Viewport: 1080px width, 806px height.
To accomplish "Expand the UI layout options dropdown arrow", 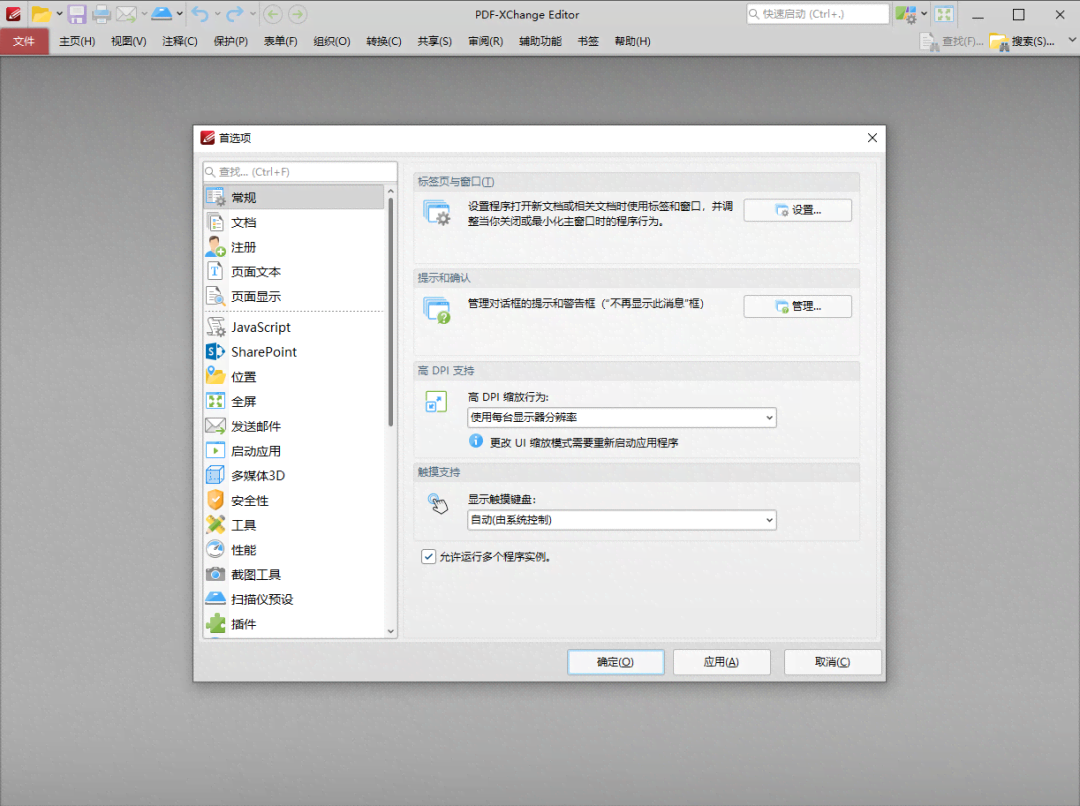I will pyautogui.click(x=924, y=14).
